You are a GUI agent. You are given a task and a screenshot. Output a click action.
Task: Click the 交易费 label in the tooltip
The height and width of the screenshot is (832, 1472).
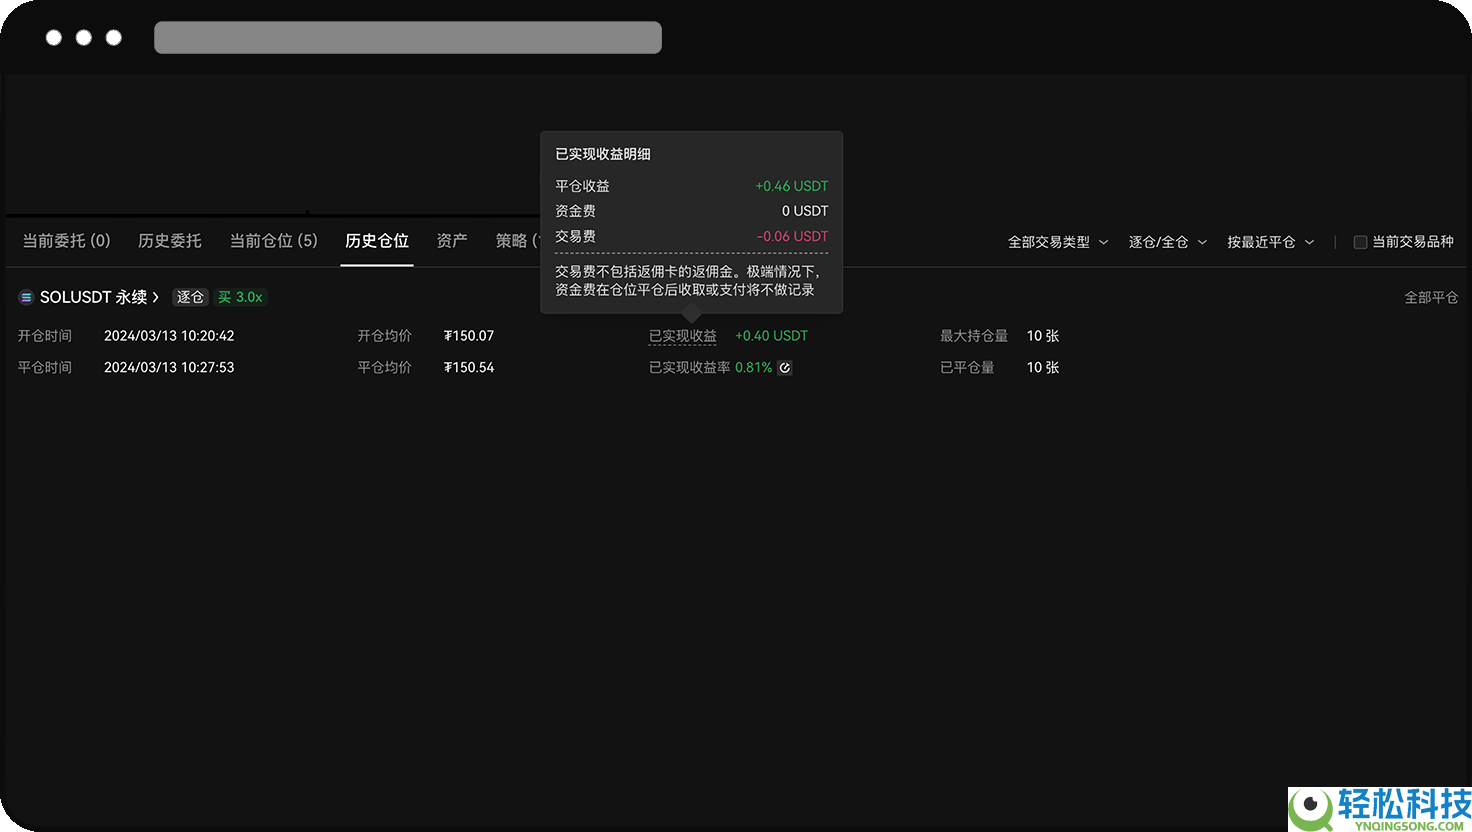tap(575, 236)
